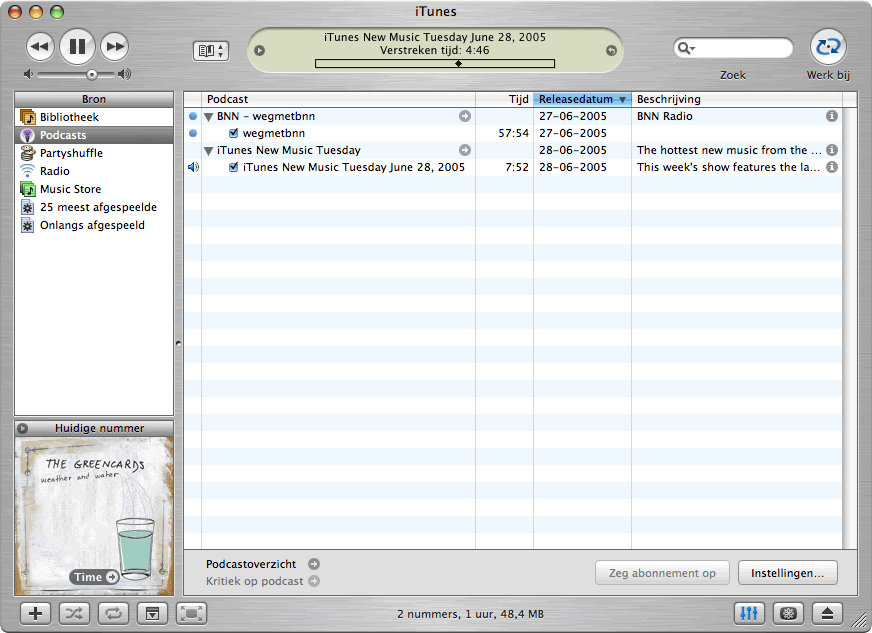Sort by the Tijd column header

coord(504,99)
